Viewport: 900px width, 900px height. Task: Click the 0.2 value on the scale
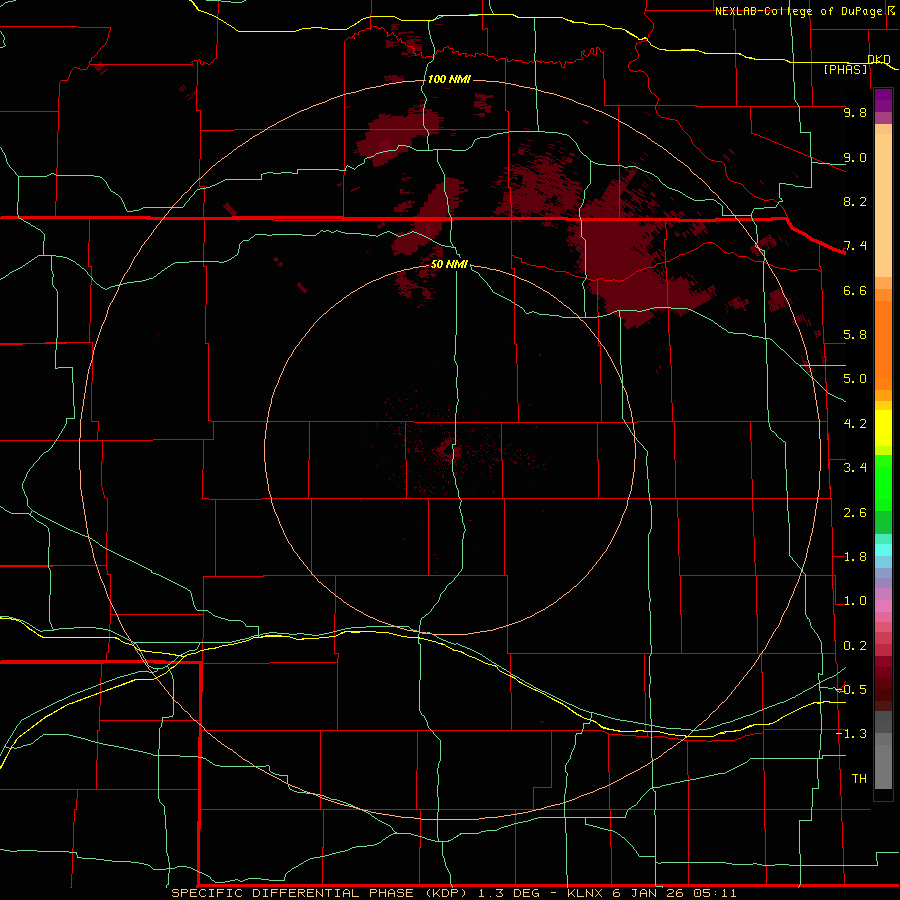855,646
